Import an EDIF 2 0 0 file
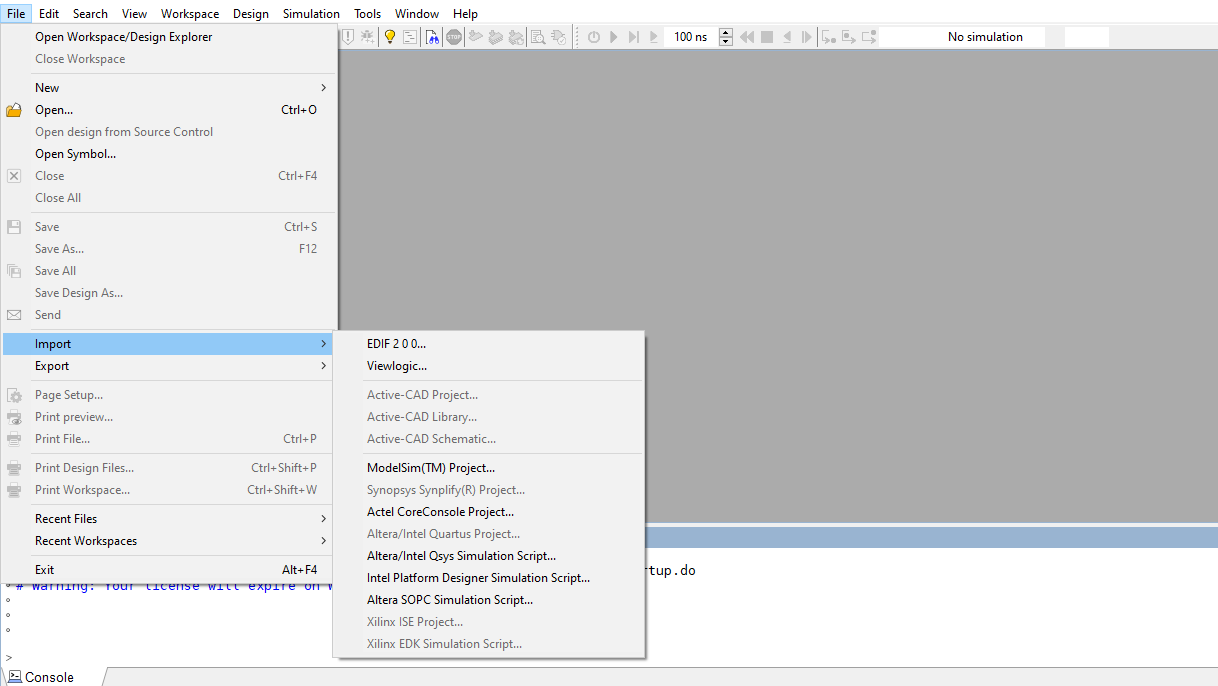This screenshot has width=1218, height=686. (489, 344)
